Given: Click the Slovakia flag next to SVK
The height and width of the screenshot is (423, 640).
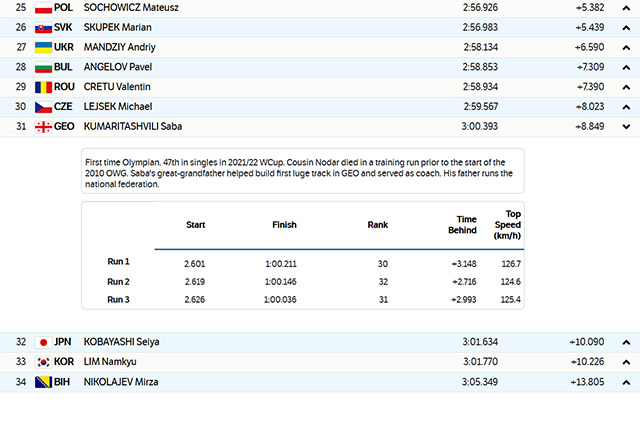Looking at the screenshot, I should point(43,27).
